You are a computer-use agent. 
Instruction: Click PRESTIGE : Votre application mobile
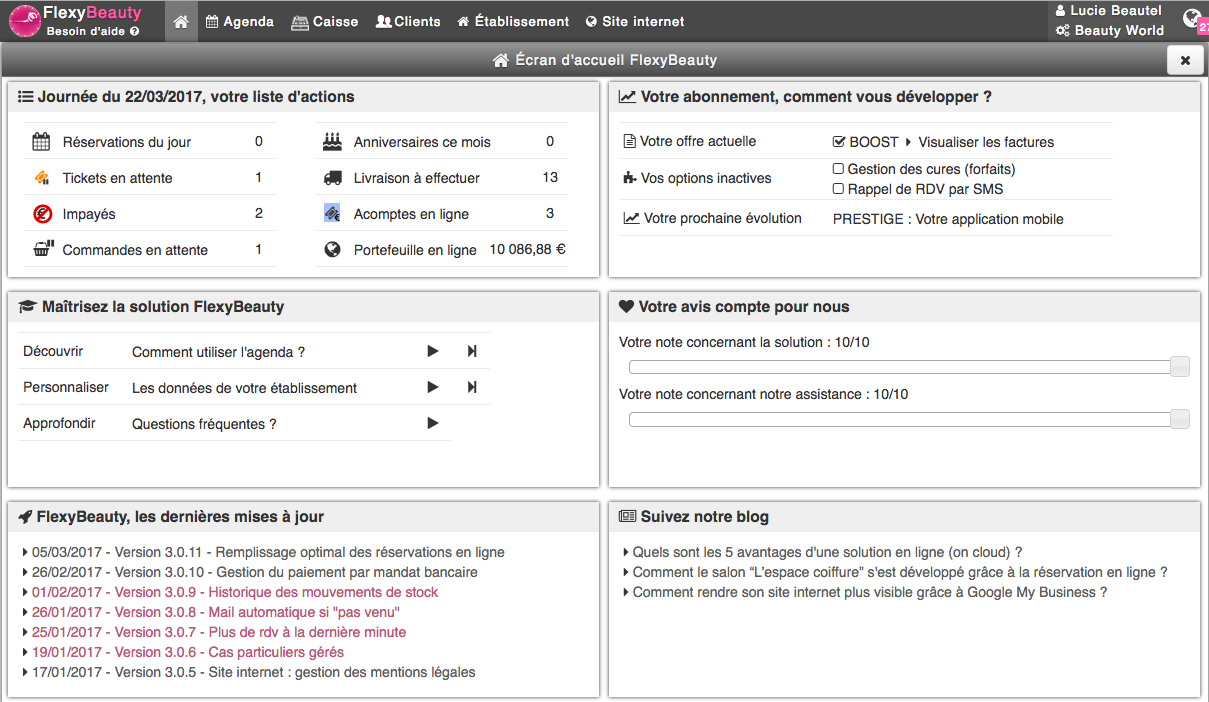948,219
